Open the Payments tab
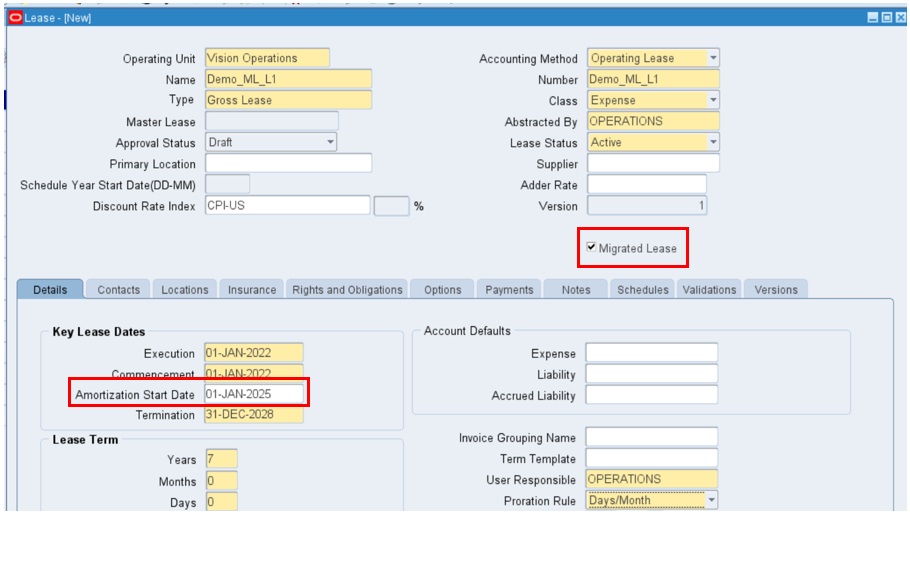910x562 pixels. [x=509, y=290]
